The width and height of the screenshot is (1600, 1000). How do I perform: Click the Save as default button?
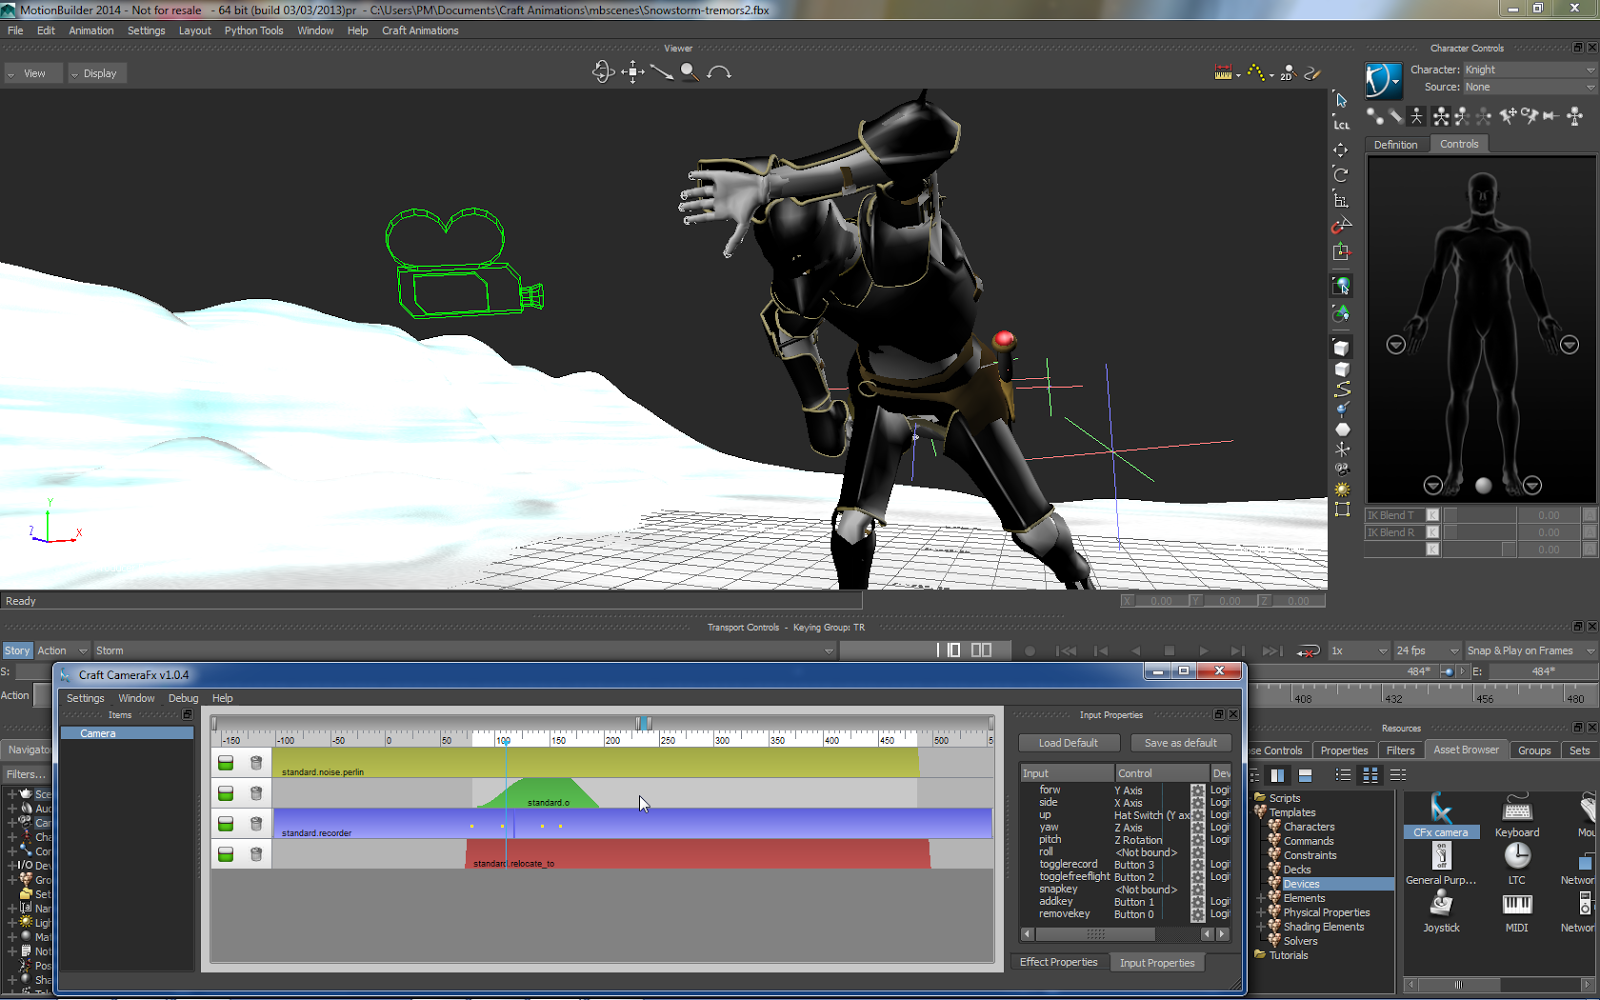pyautogui.click(x=1180, y=743)
